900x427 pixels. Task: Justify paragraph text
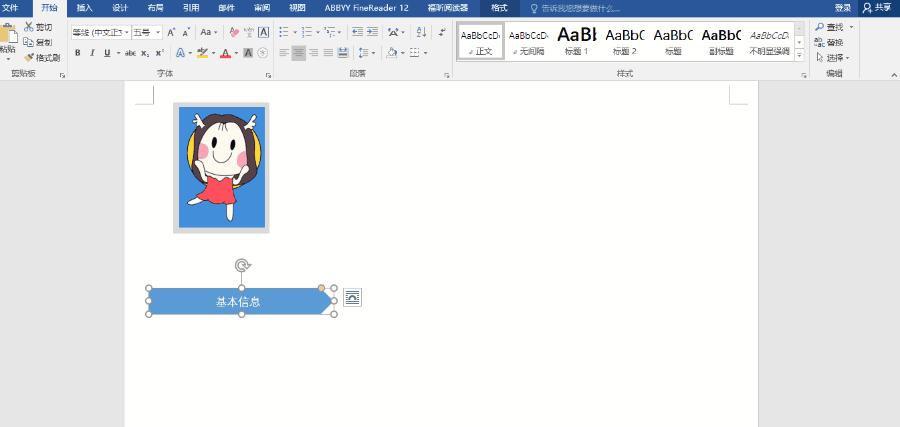pos(328,53)
